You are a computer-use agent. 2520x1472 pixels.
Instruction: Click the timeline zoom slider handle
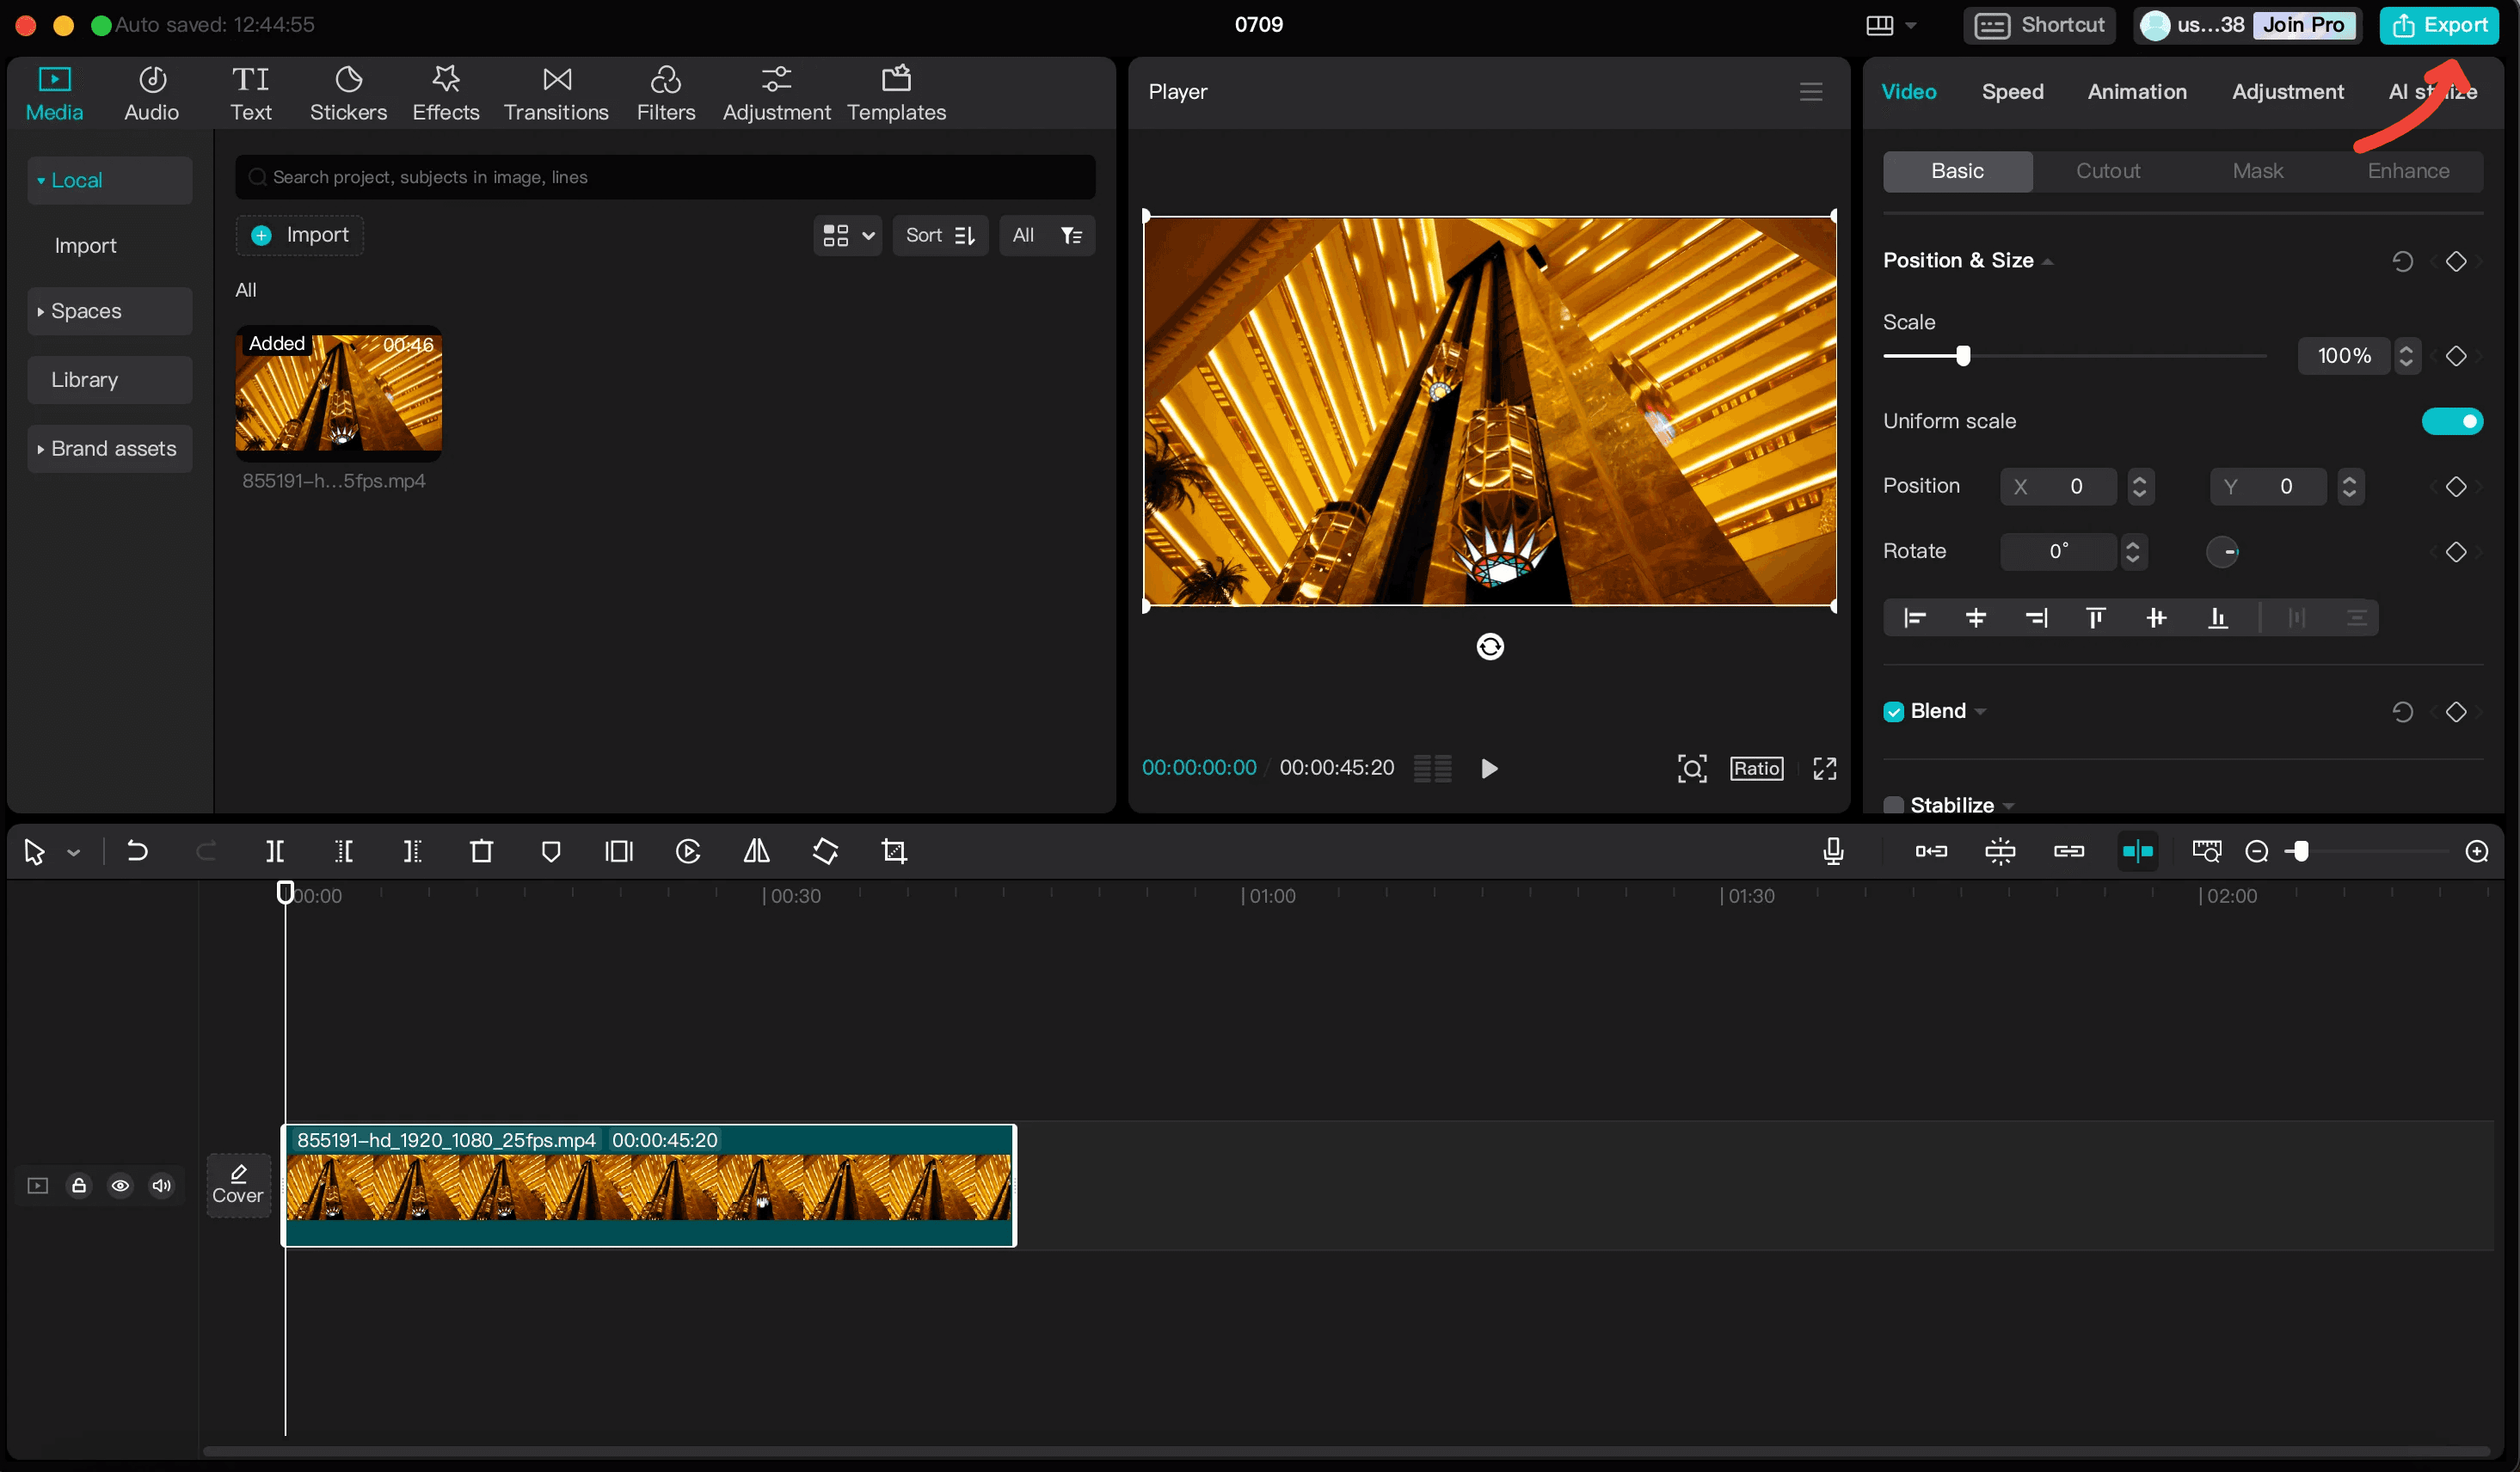[2302, 851]
